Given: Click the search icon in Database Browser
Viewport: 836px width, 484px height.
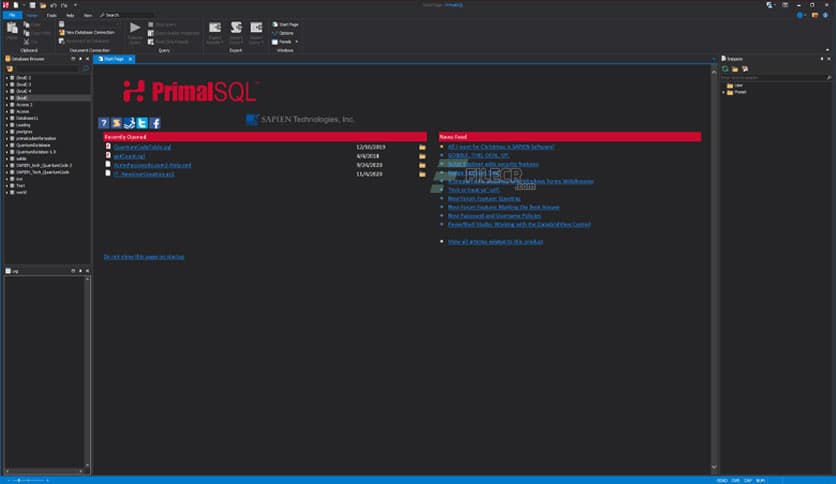Looking at the screenshot, I should click(85, 69).
